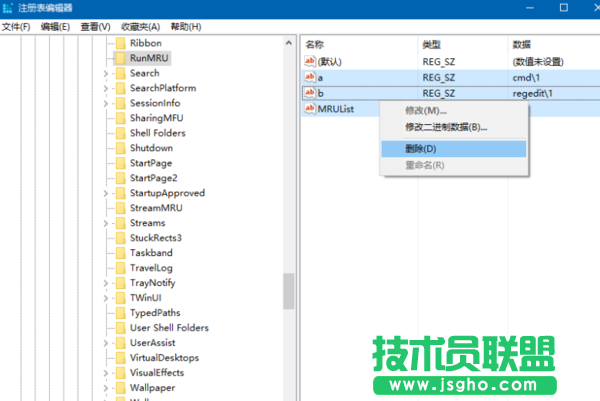Click the data cell regedit\1
This screenshot has height=401, width=600.
[532, 93]
